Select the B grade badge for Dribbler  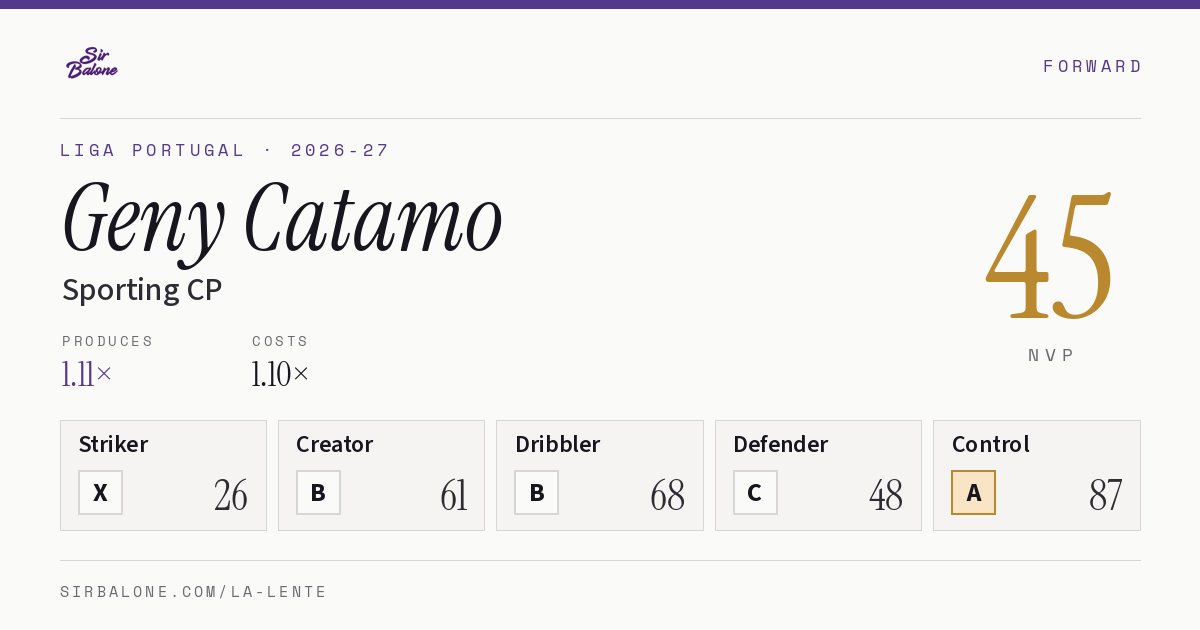point(536,492)
